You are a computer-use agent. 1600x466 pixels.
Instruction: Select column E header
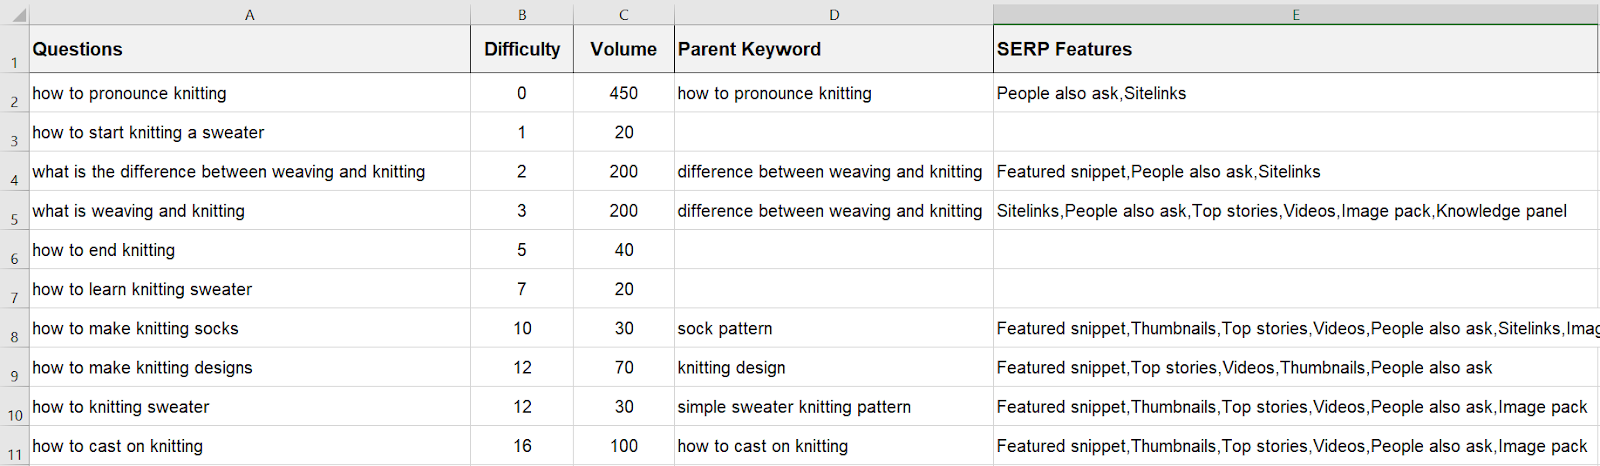[1296, 15]
